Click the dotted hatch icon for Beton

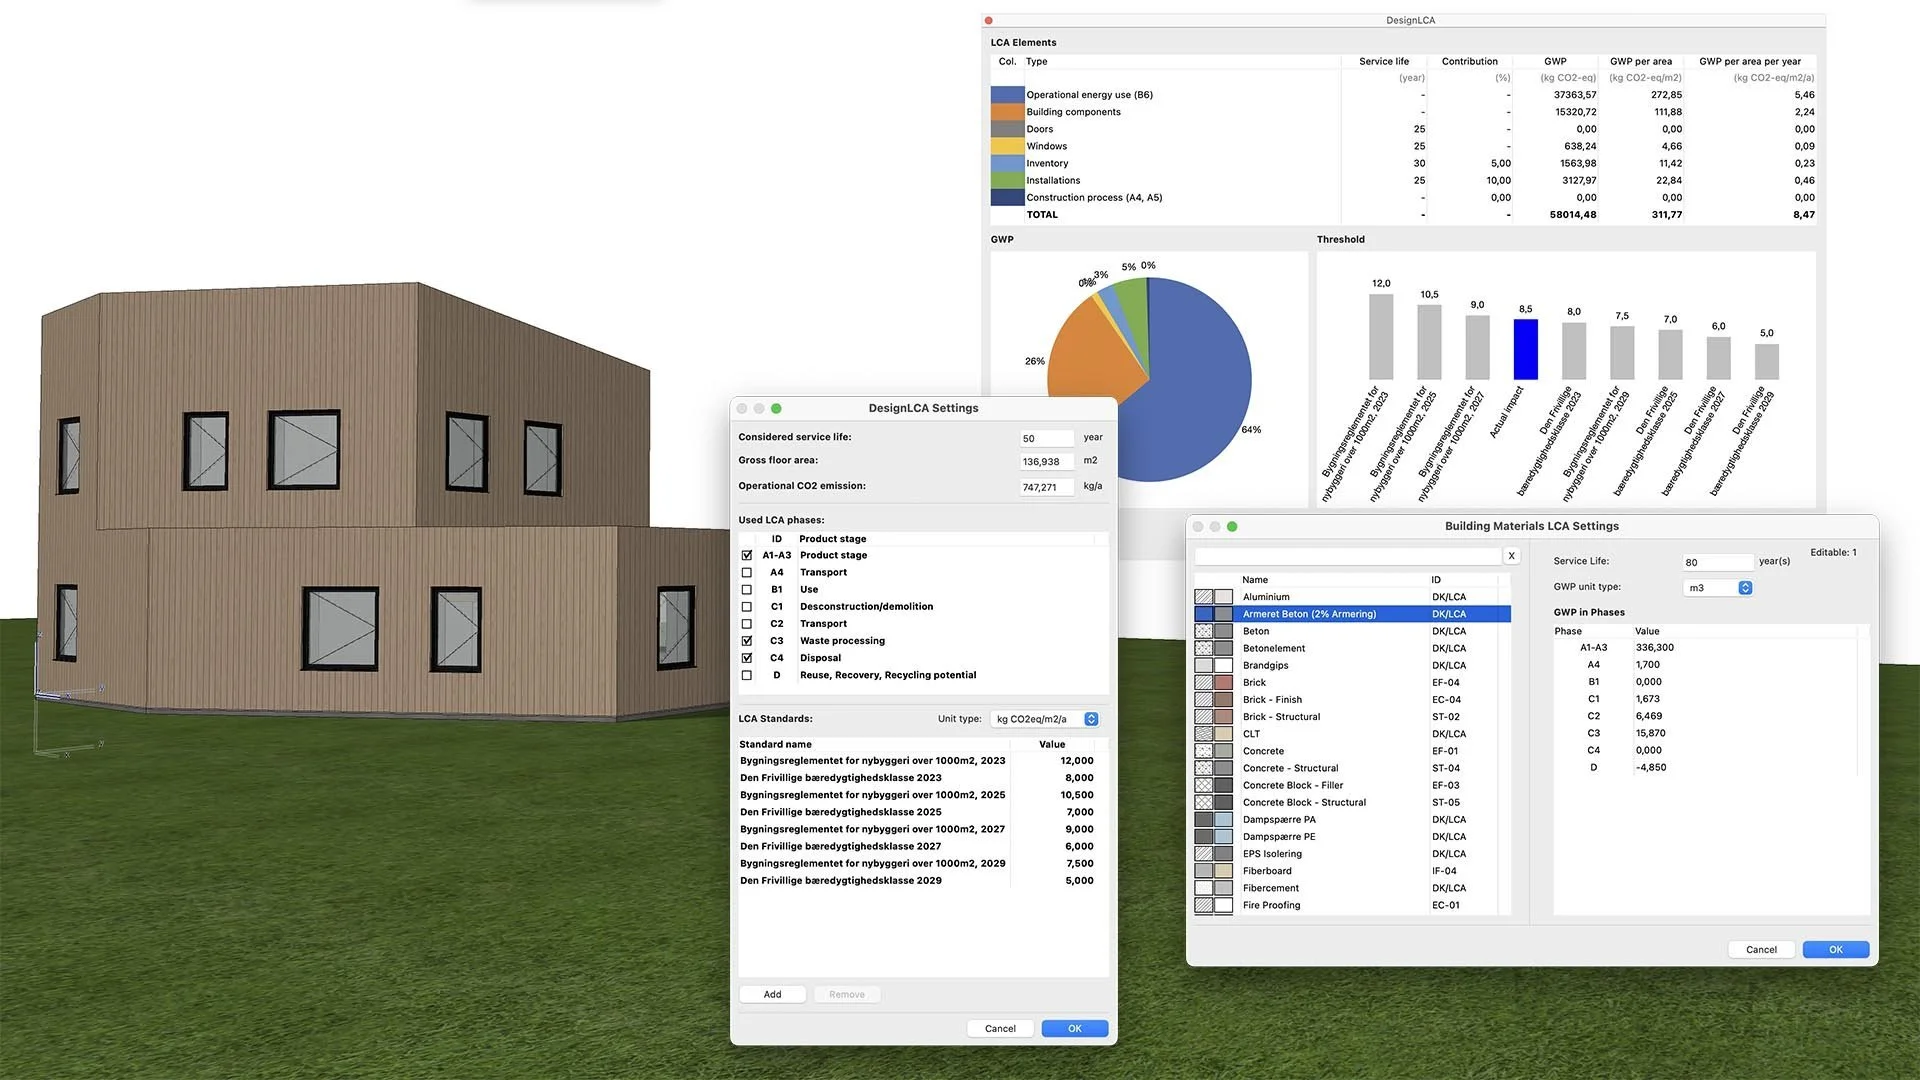1203,631
